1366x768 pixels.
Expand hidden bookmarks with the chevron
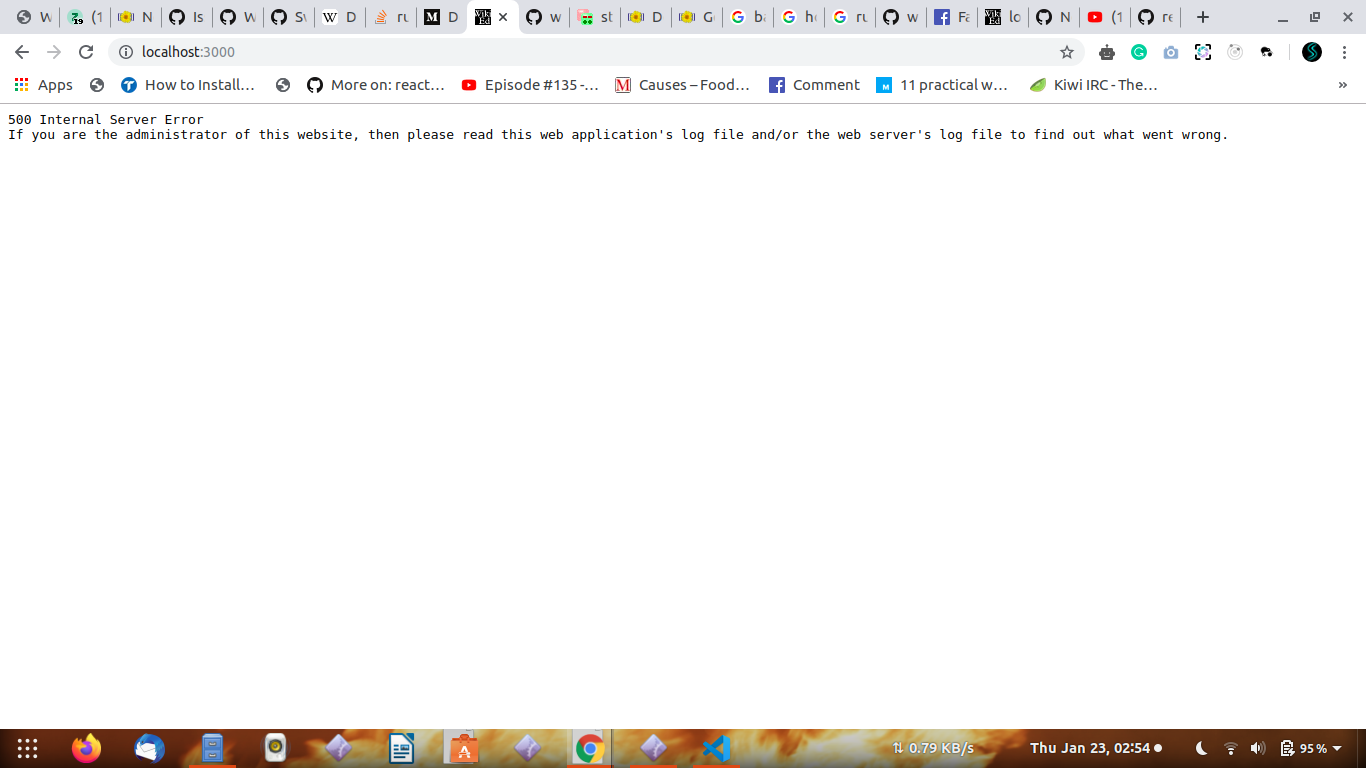click(1342, 85)
